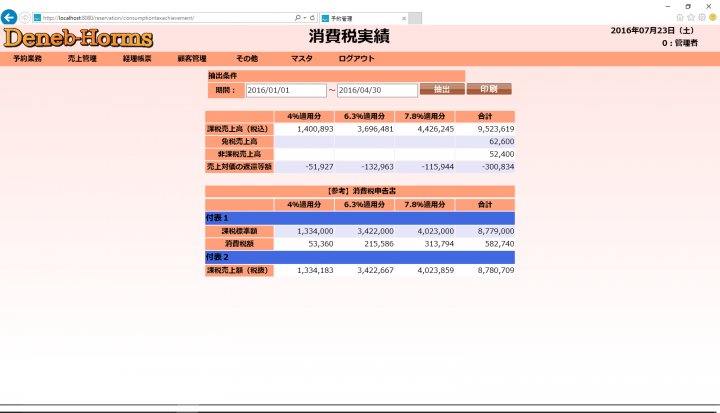Open the 売上管理 menu
Screen dimensions: 720x413
pos(82,59)
